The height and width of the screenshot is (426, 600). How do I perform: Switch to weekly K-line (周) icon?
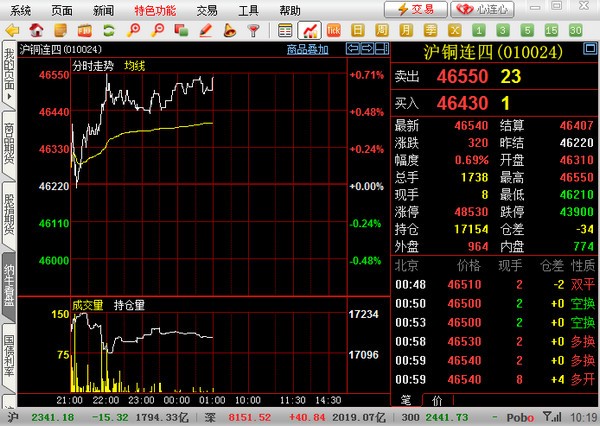point(382,30)
